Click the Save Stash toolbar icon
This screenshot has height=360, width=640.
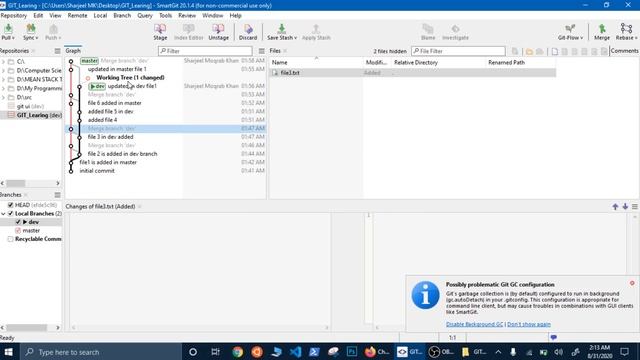click(x=281, y=29)
